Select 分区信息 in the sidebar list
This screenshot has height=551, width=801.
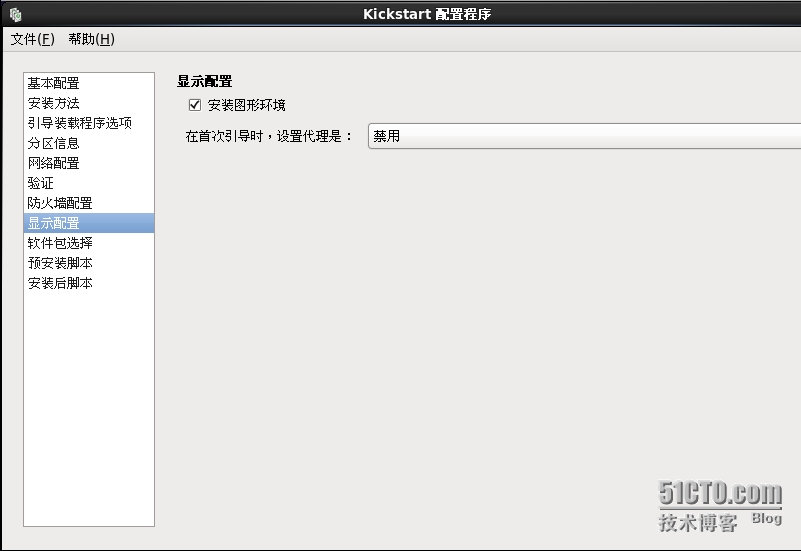(89, 143)
